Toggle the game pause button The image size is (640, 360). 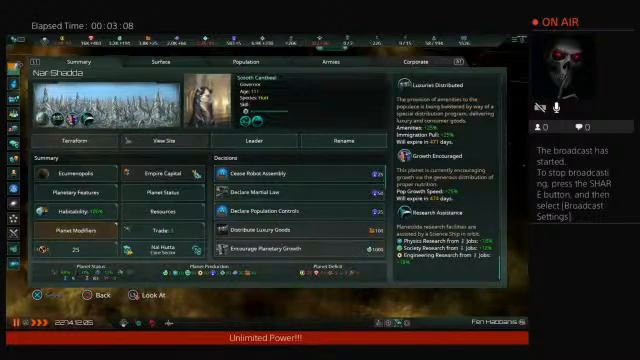[x=16, y=323]
